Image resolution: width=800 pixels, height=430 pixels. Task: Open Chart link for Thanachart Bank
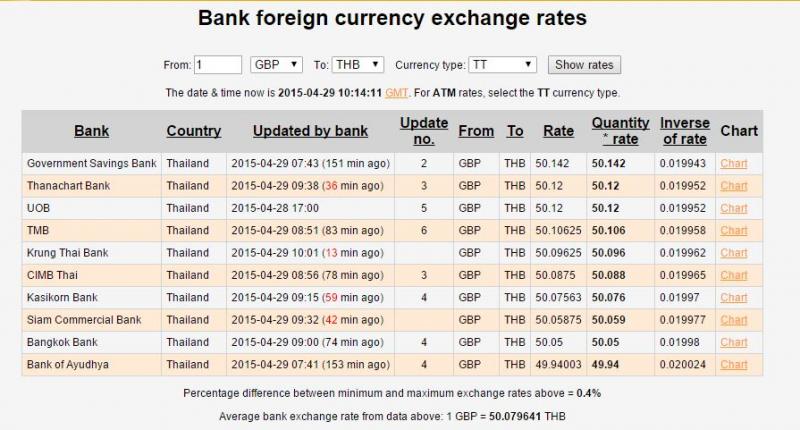pyautogui.click(x=734, y=186)
